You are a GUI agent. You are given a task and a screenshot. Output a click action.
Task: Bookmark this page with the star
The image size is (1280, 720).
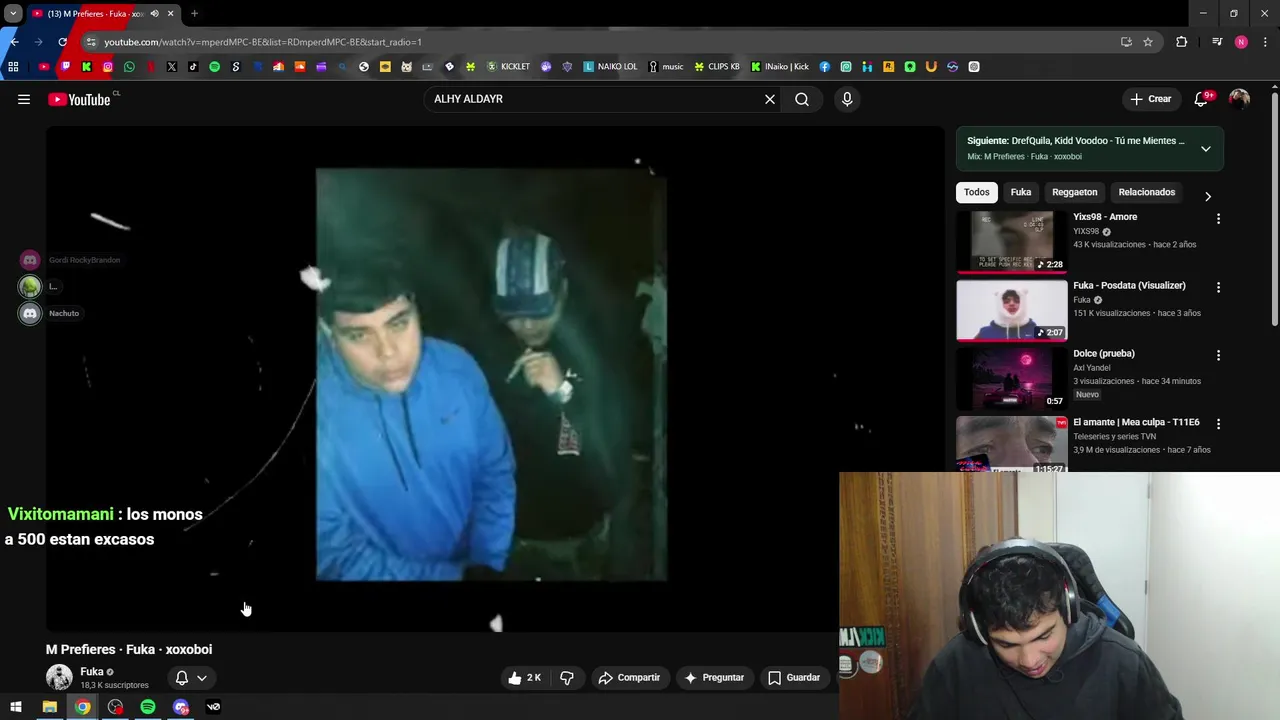click(x=1148, y=42)
